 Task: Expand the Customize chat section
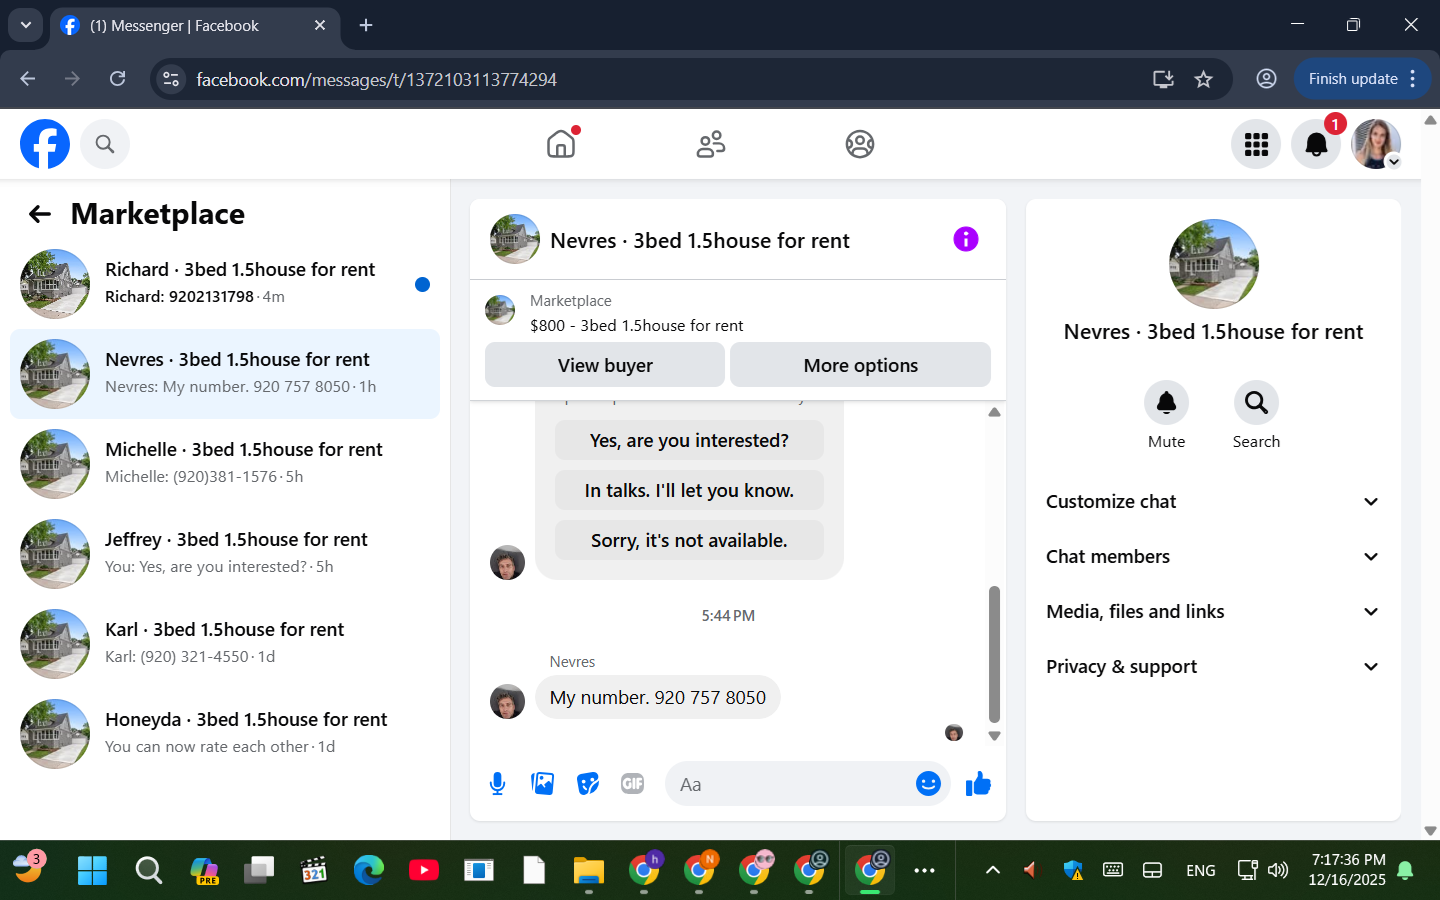(1213, 502)
